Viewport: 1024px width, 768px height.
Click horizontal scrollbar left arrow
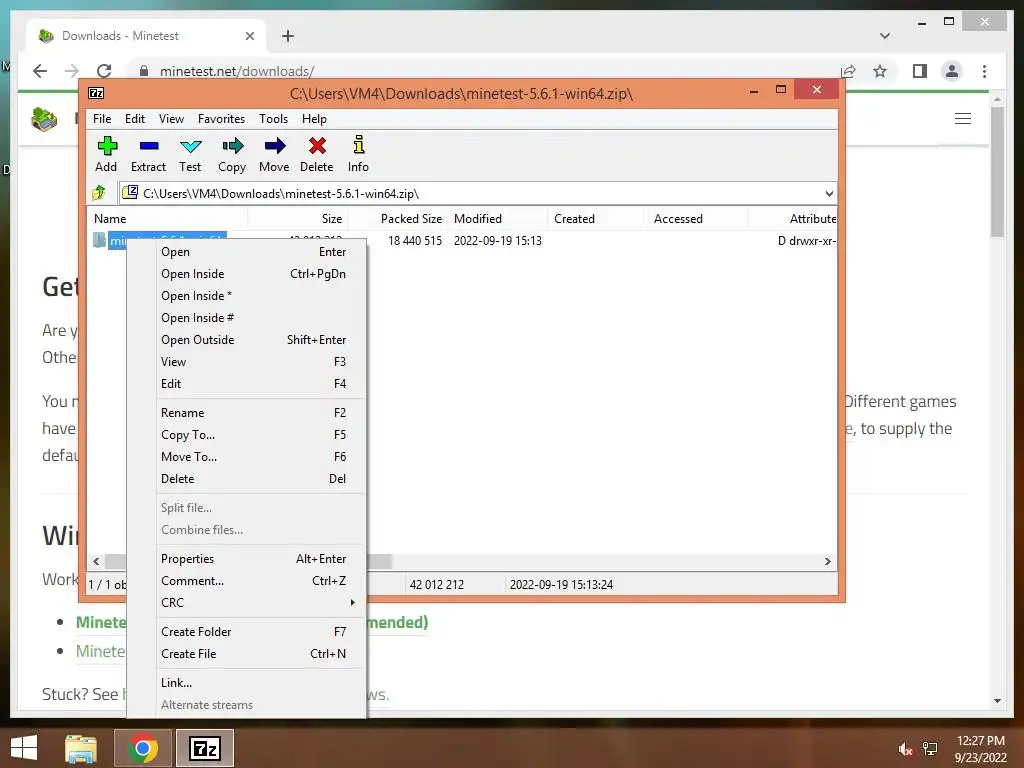pos(97,562)
